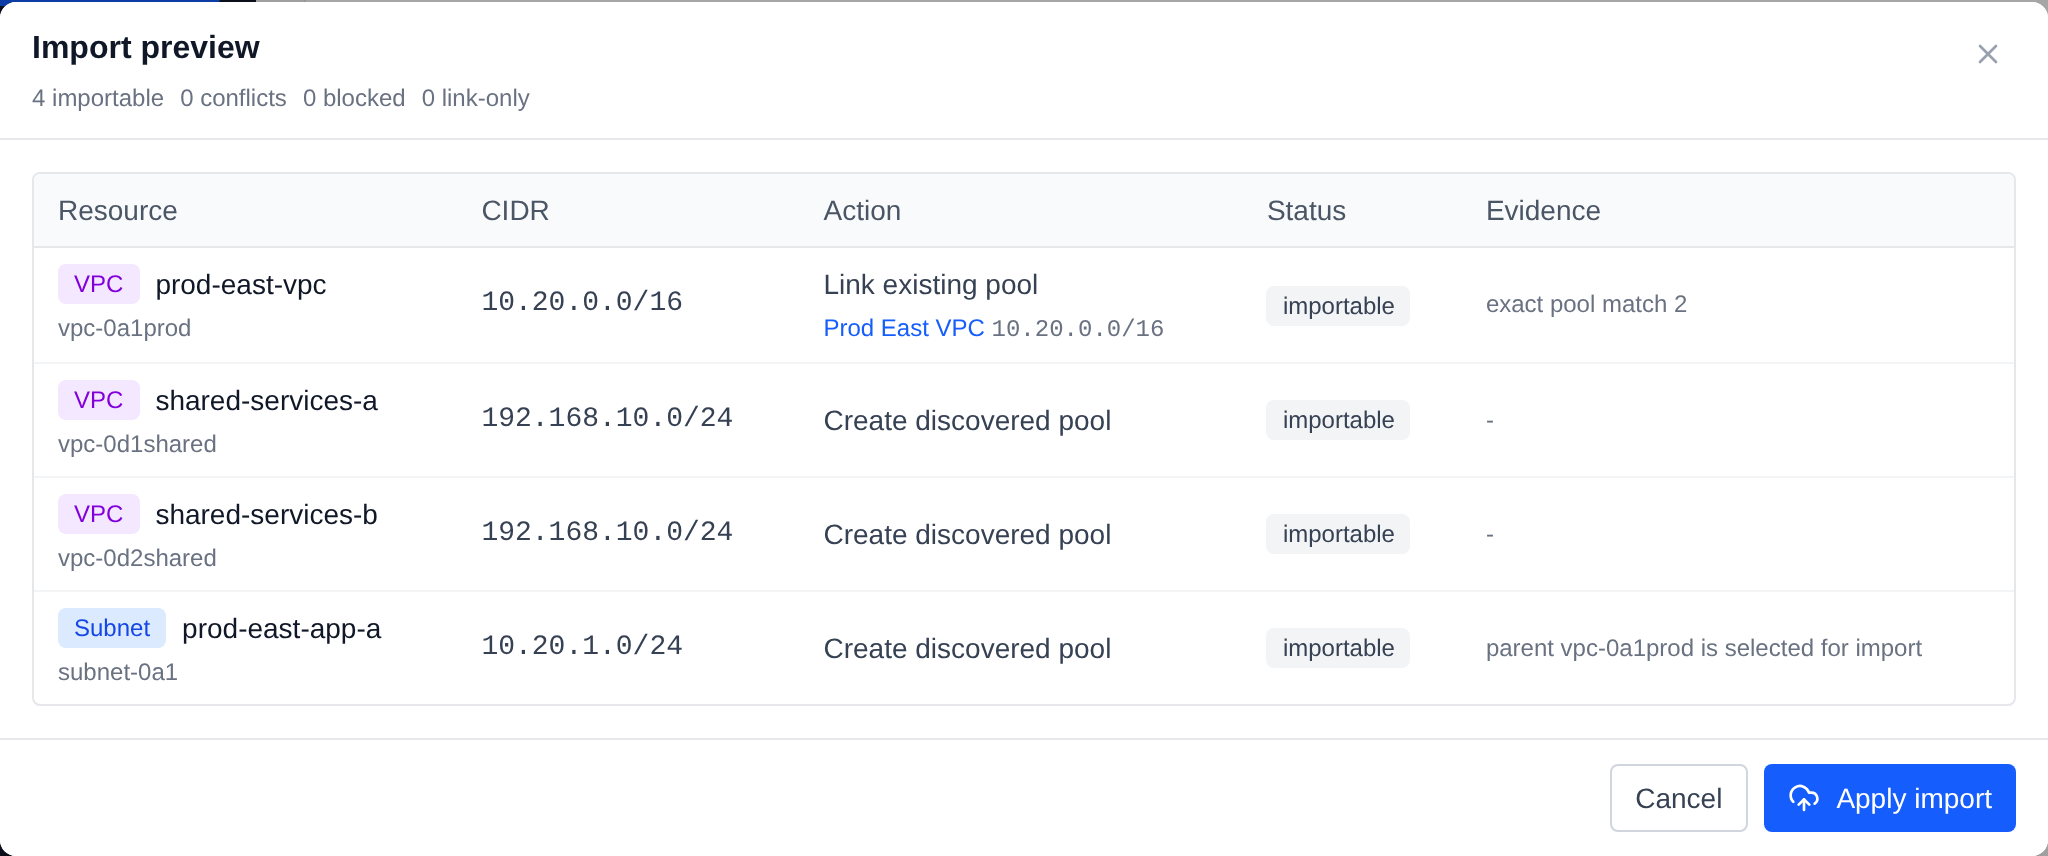The image size is (2048, 856).
Task: Cancel the import preview
Action: click(1678, 798)
